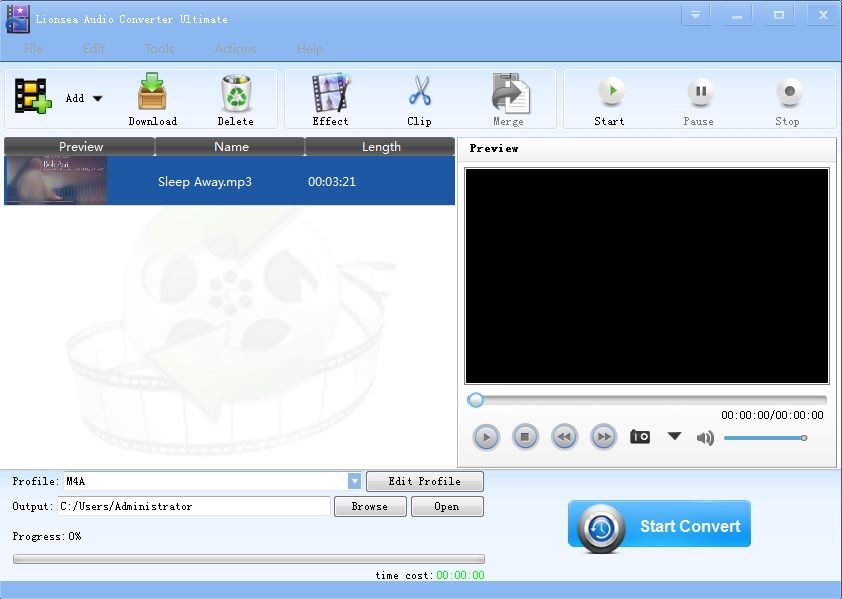The image size is (842, 599).
Task: Open the Profile M4A dropdown
Action: 354,481
